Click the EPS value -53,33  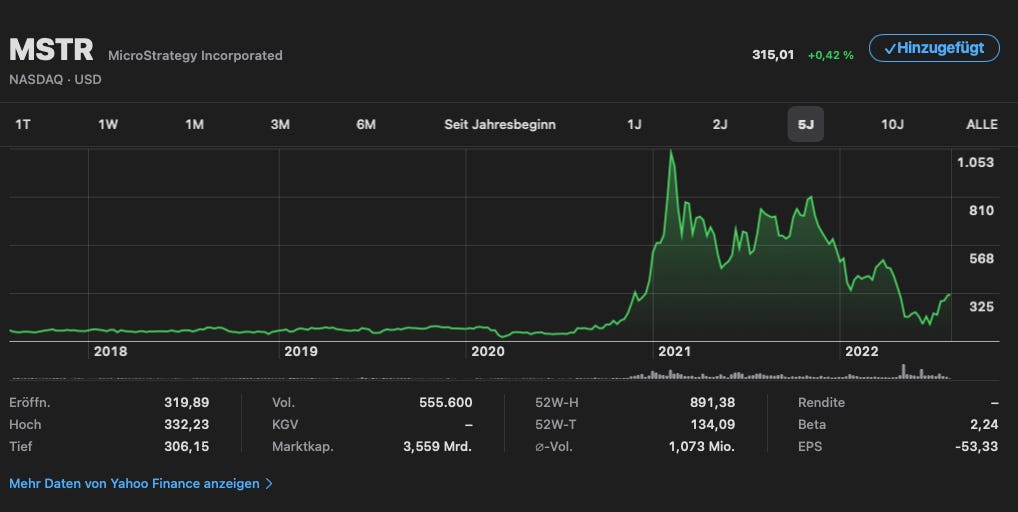click(x=976, y=446)
